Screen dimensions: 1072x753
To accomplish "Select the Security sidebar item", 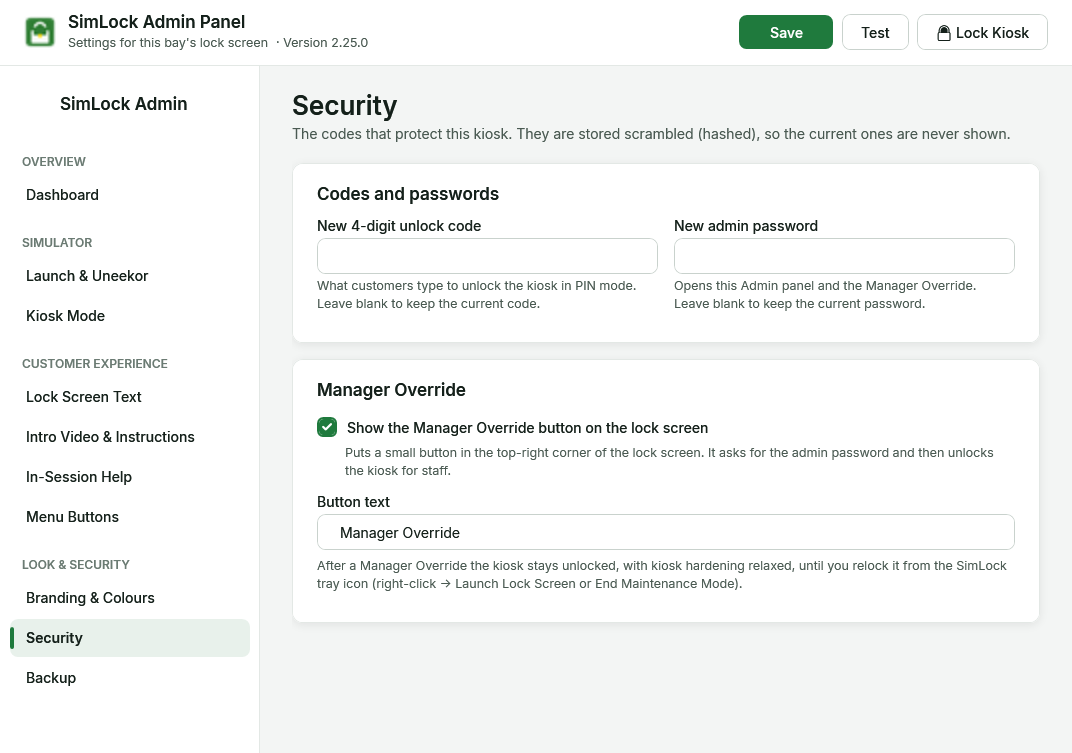I will [130, 638].
